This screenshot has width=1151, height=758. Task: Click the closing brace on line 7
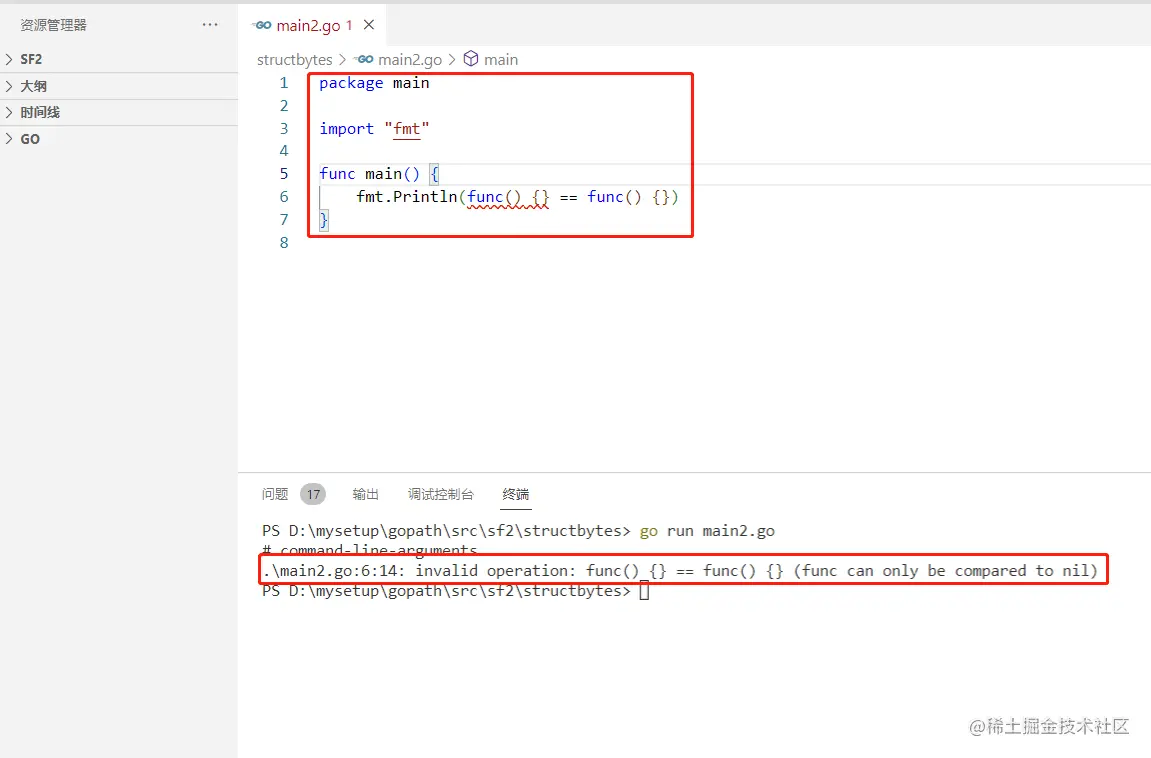pyautogui.click(x=324, y=219)
